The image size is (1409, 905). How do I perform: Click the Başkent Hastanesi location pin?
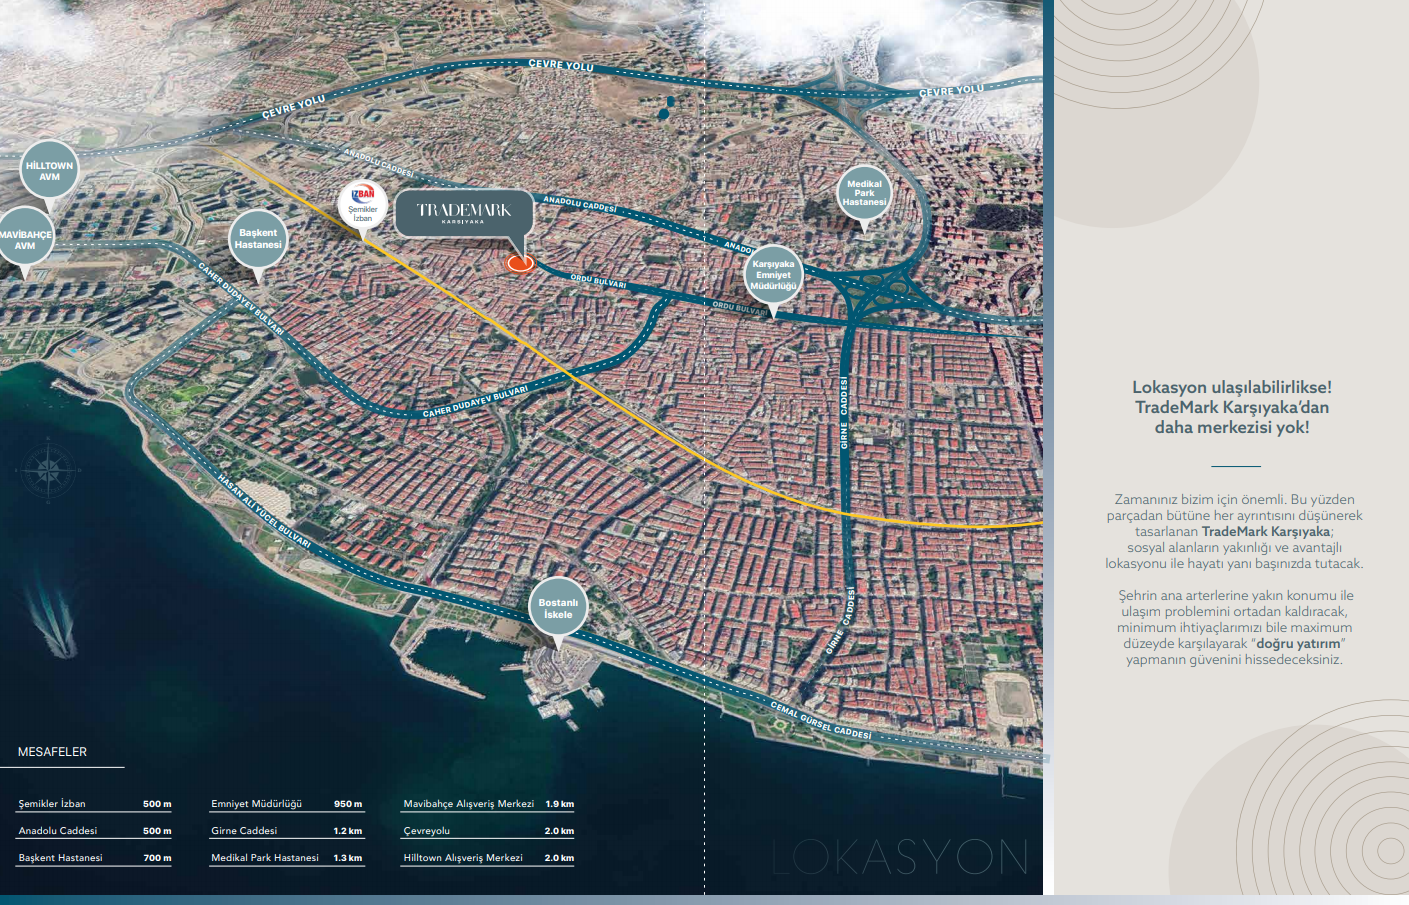(258, 239)
